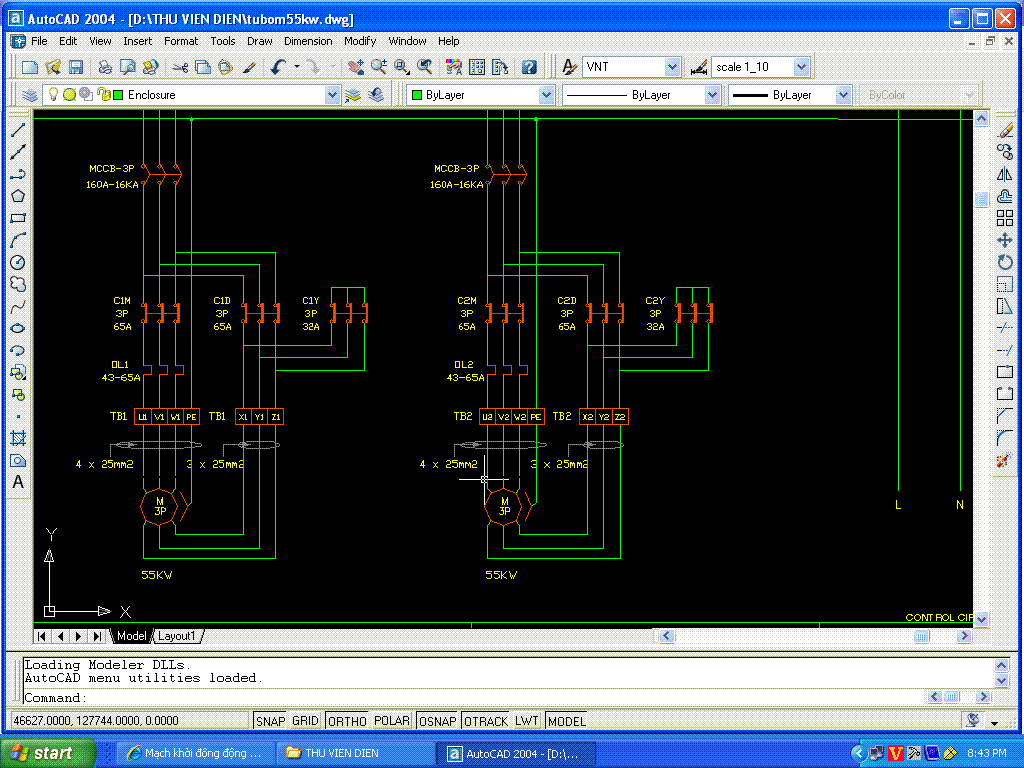This screenshot has width=1024, height=768.
Task: Click the Mirror modify tool
Action: tap(1005, 174)
